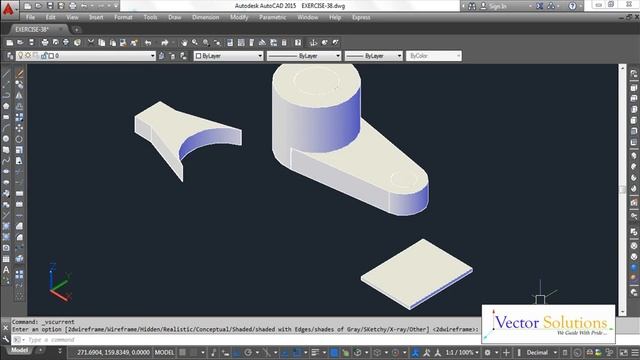
Task: Click the Sign In button
Action: click(x=494, y=6)
